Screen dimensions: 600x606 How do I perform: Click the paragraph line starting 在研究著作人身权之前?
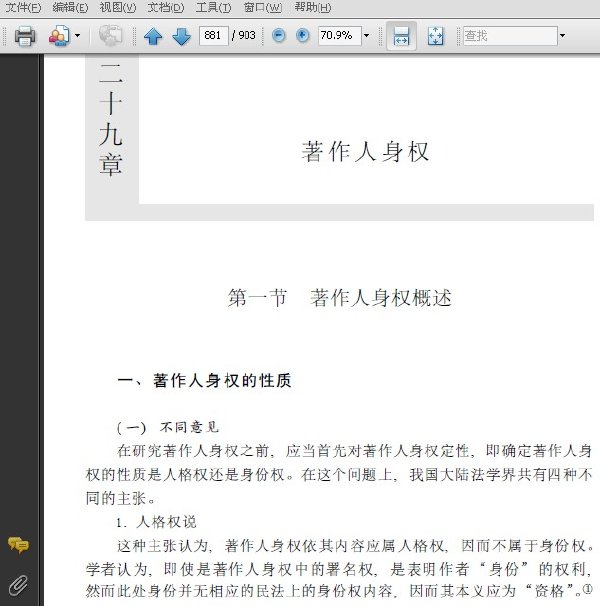point(355,451)
